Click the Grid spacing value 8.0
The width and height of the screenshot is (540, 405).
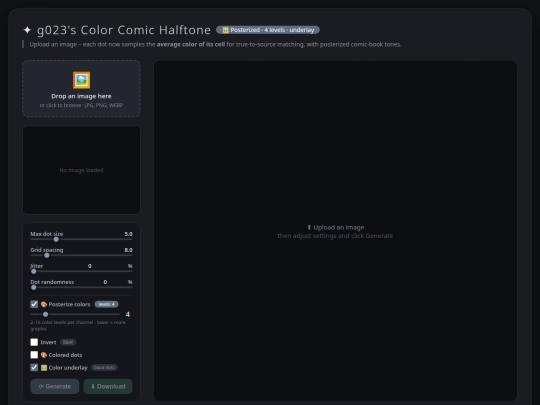coord(128,250)
